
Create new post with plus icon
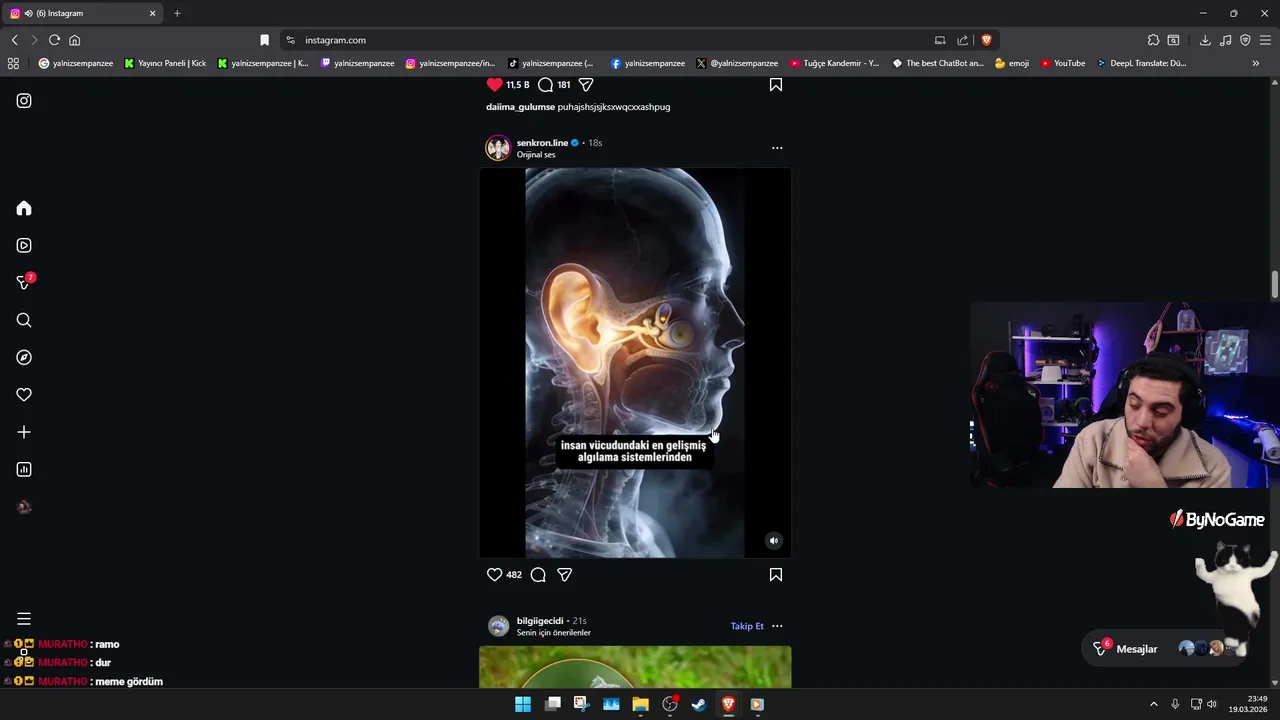click(24, 432)
